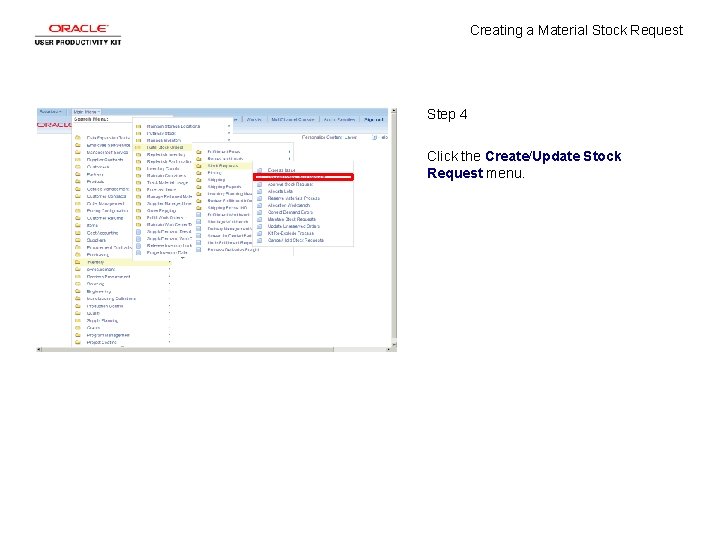
Task: Select the Update Unreserved Orders entry
Action: pos(293,226)
